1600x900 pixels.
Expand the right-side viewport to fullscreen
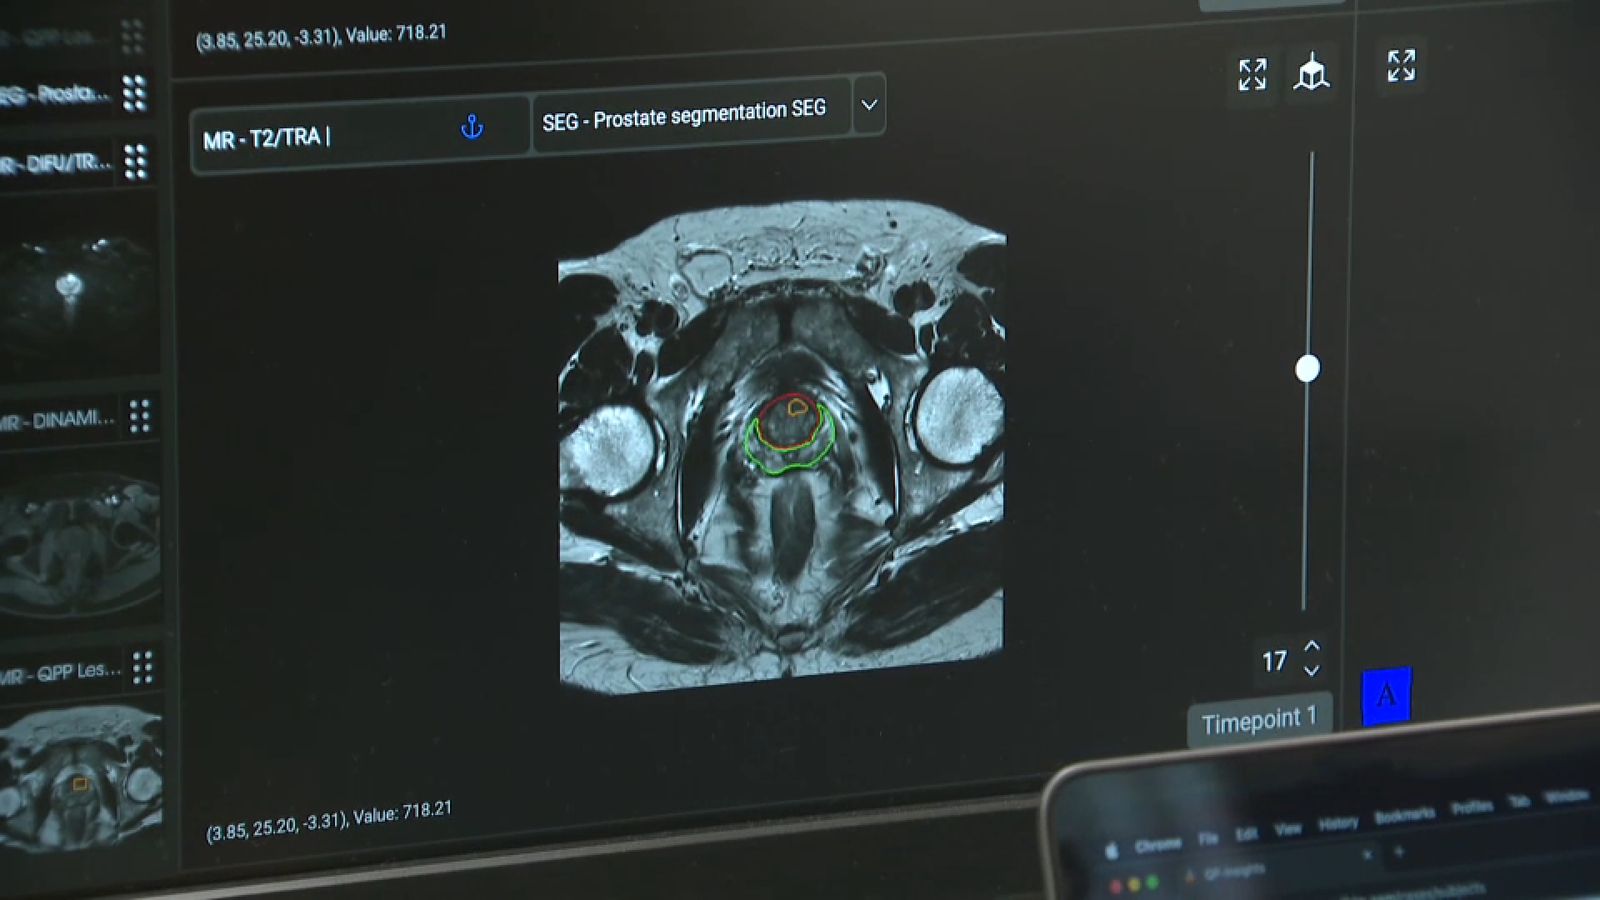click(1401, 66)
